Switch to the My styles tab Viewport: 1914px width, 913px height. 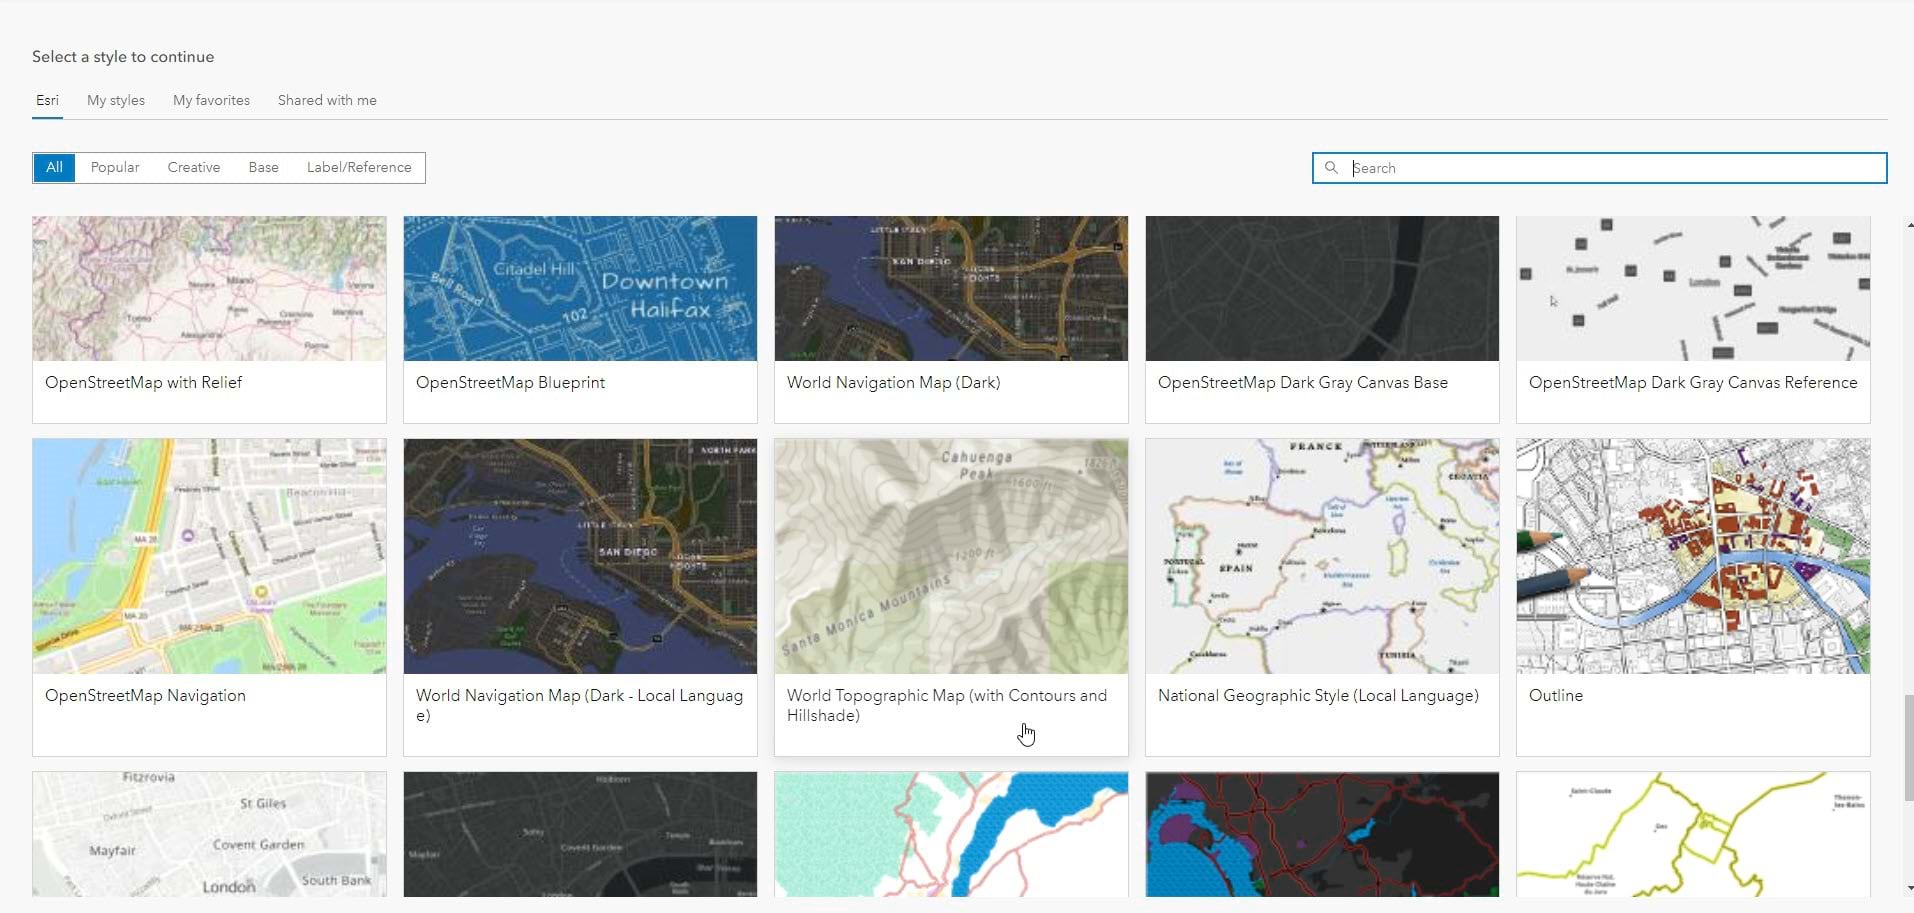coord(116,100)
